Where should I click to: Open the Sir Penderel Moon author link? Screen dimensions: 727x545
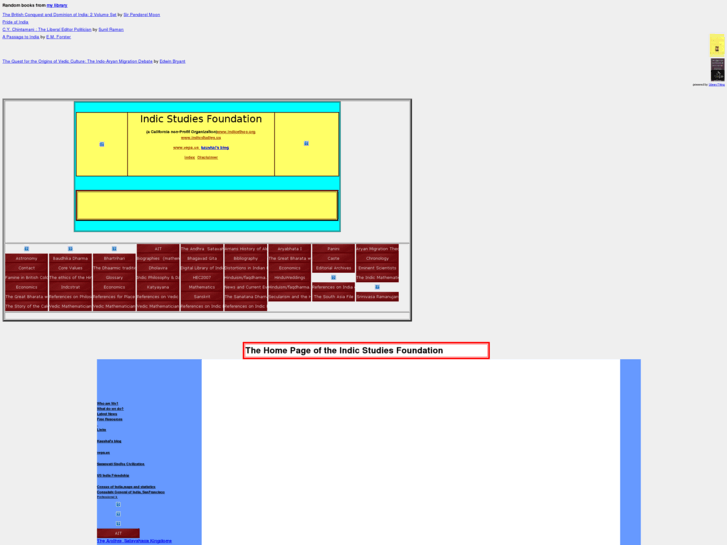pos(141,15)
